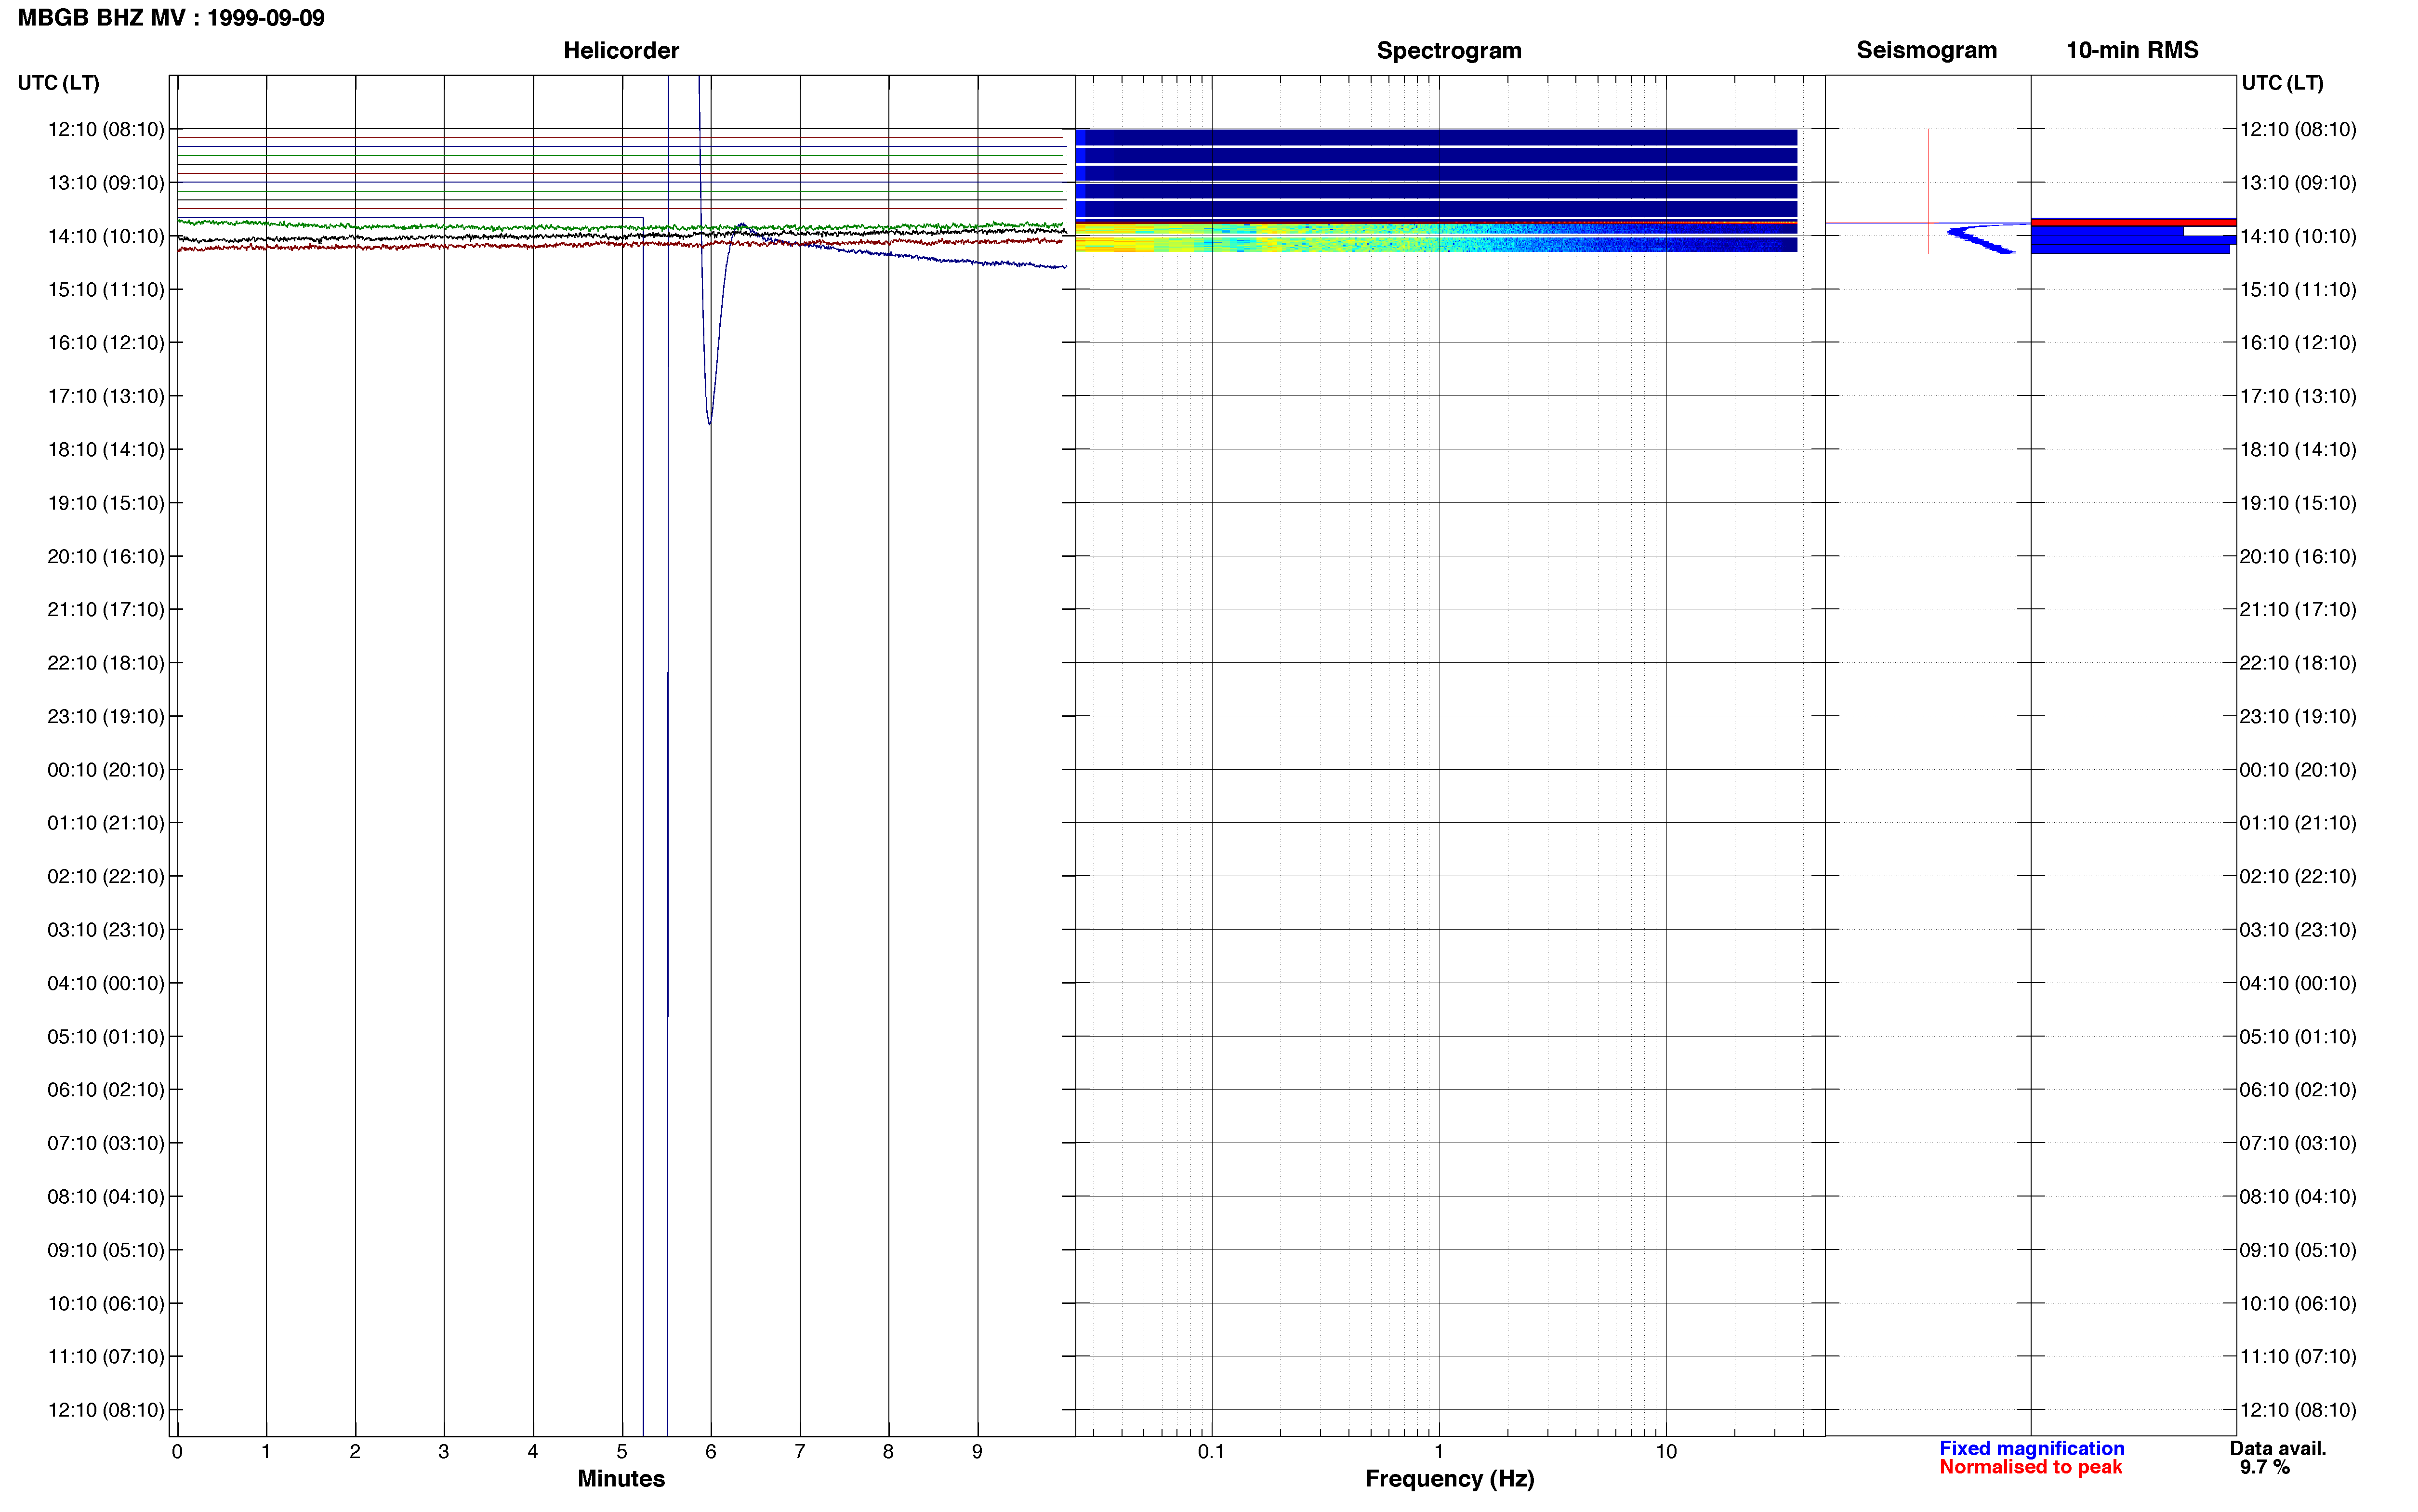This screenshot has width=2418, height=1512.
Task: Click the 15:10 (11:10) label on the left axis
Action: 106,290
